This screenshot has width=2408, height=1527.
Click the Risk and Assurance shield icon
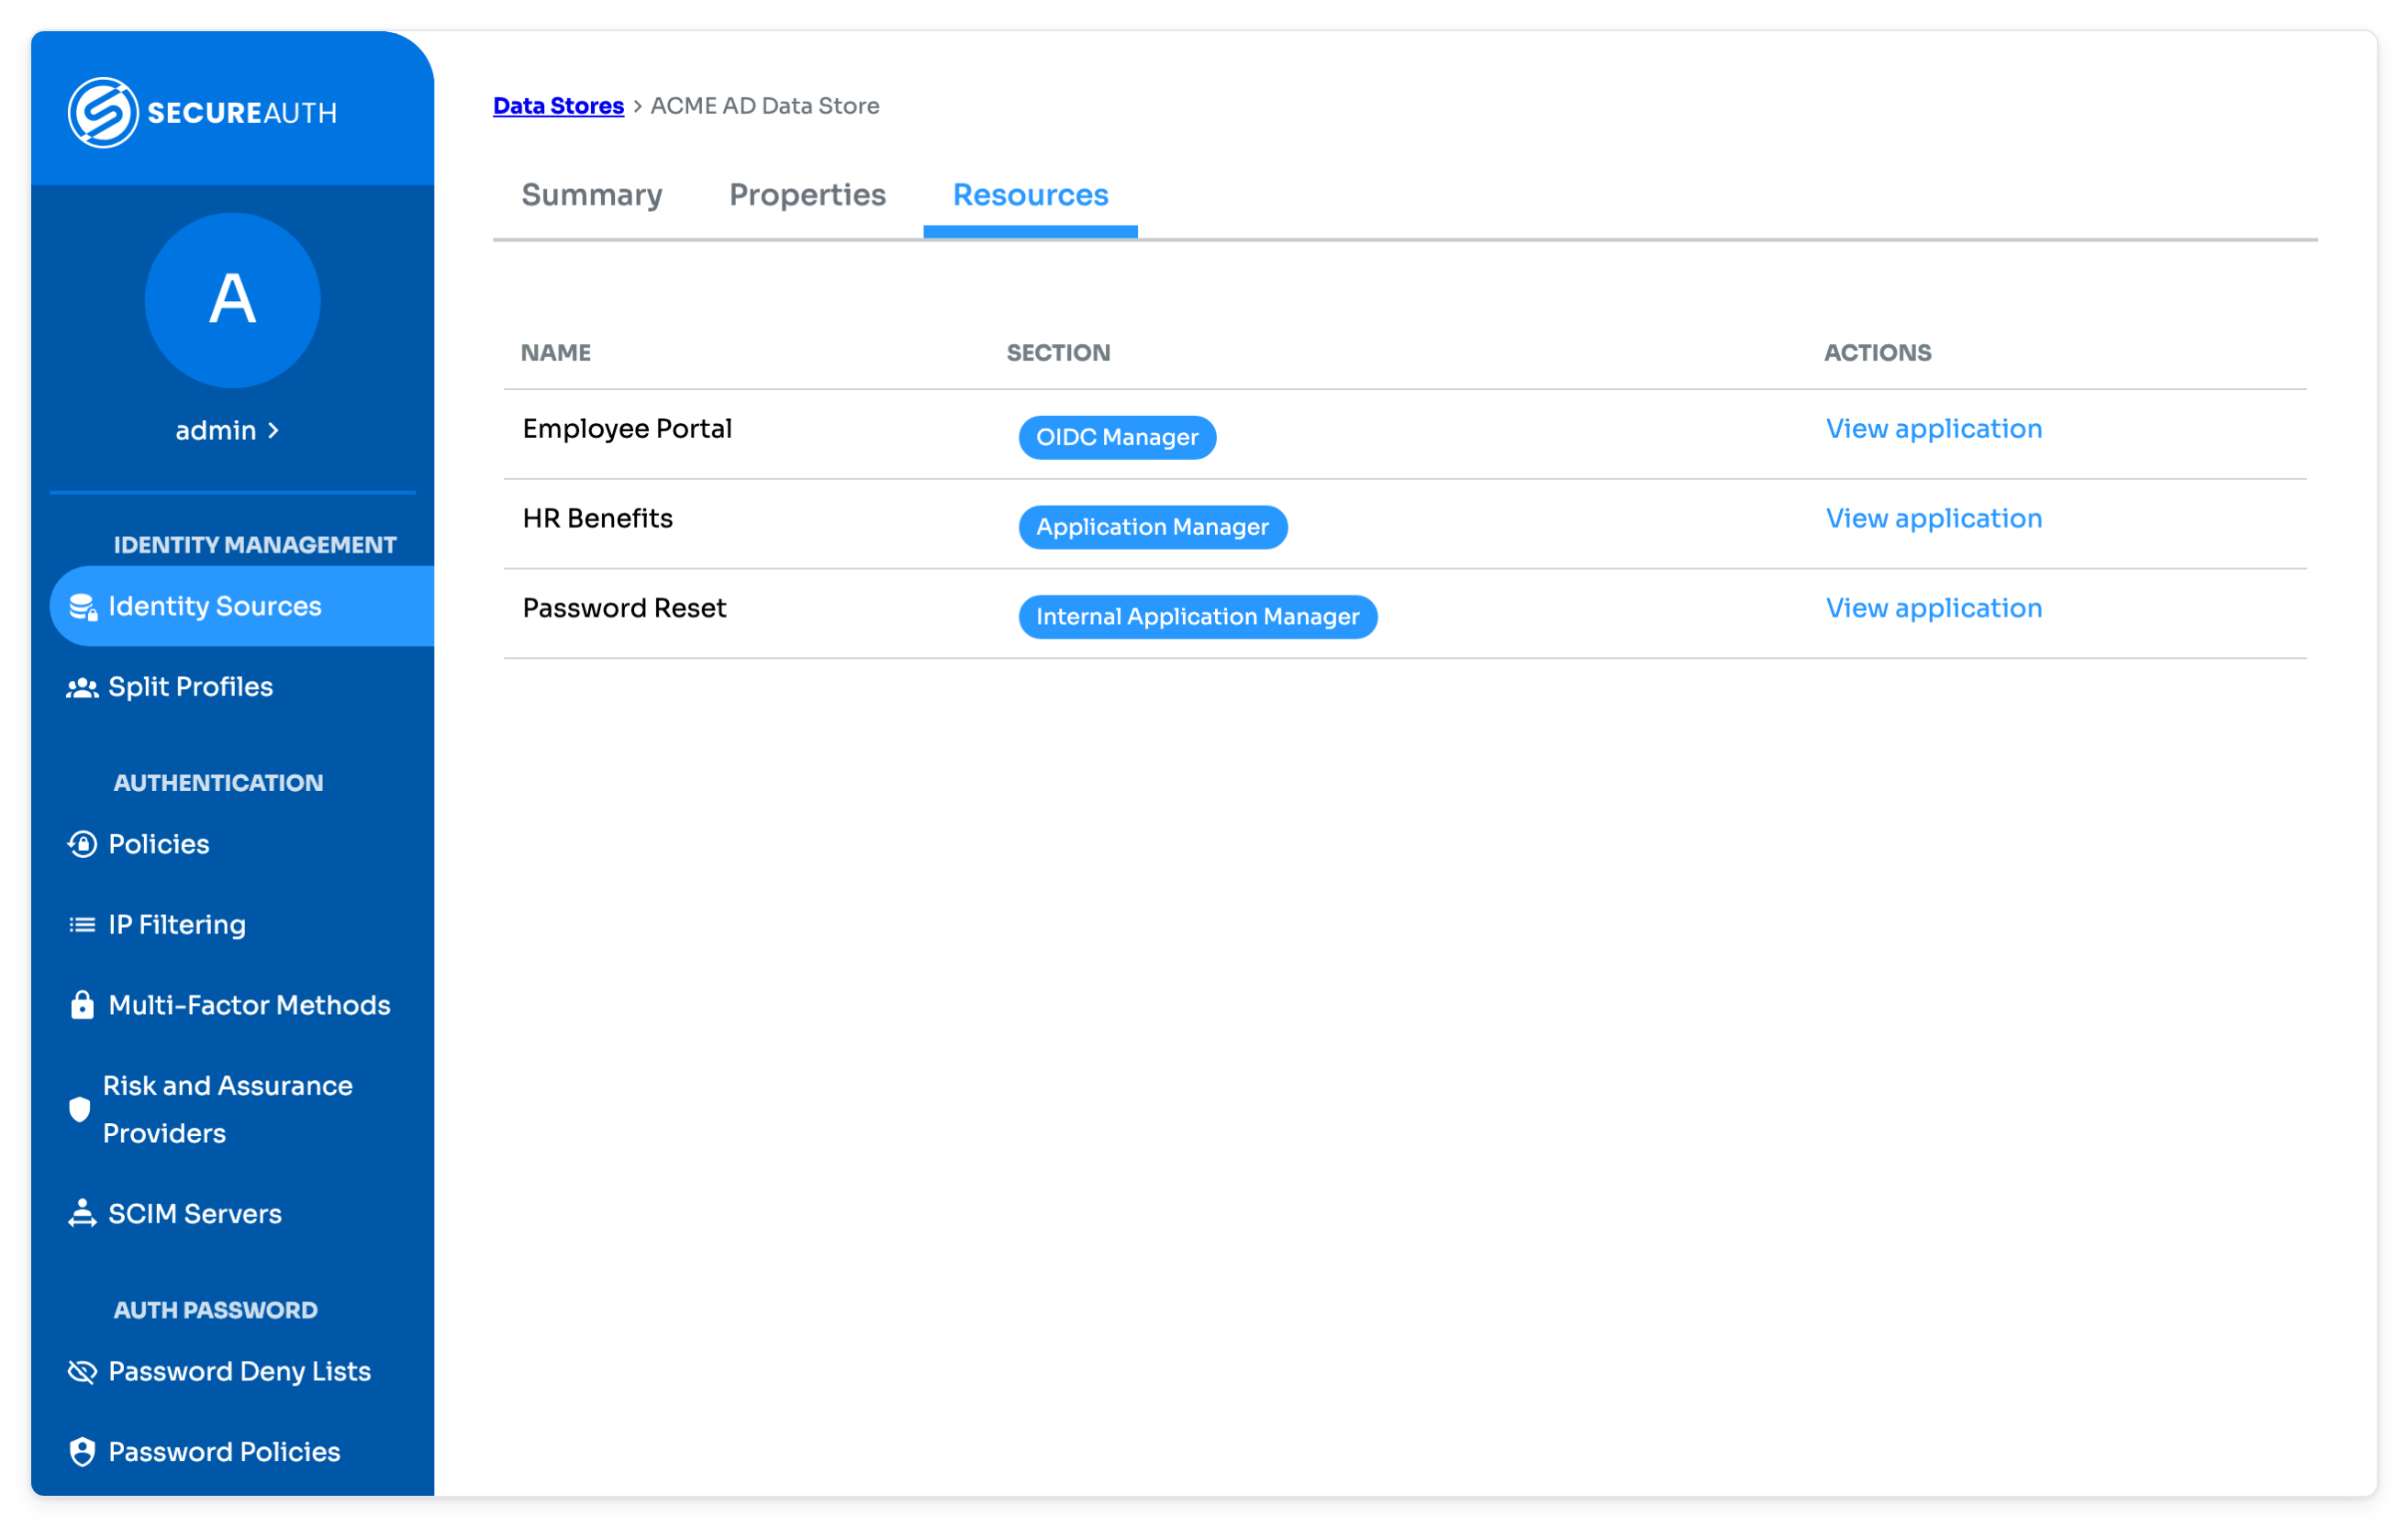pyautogui.click(x=80, y=1109)
